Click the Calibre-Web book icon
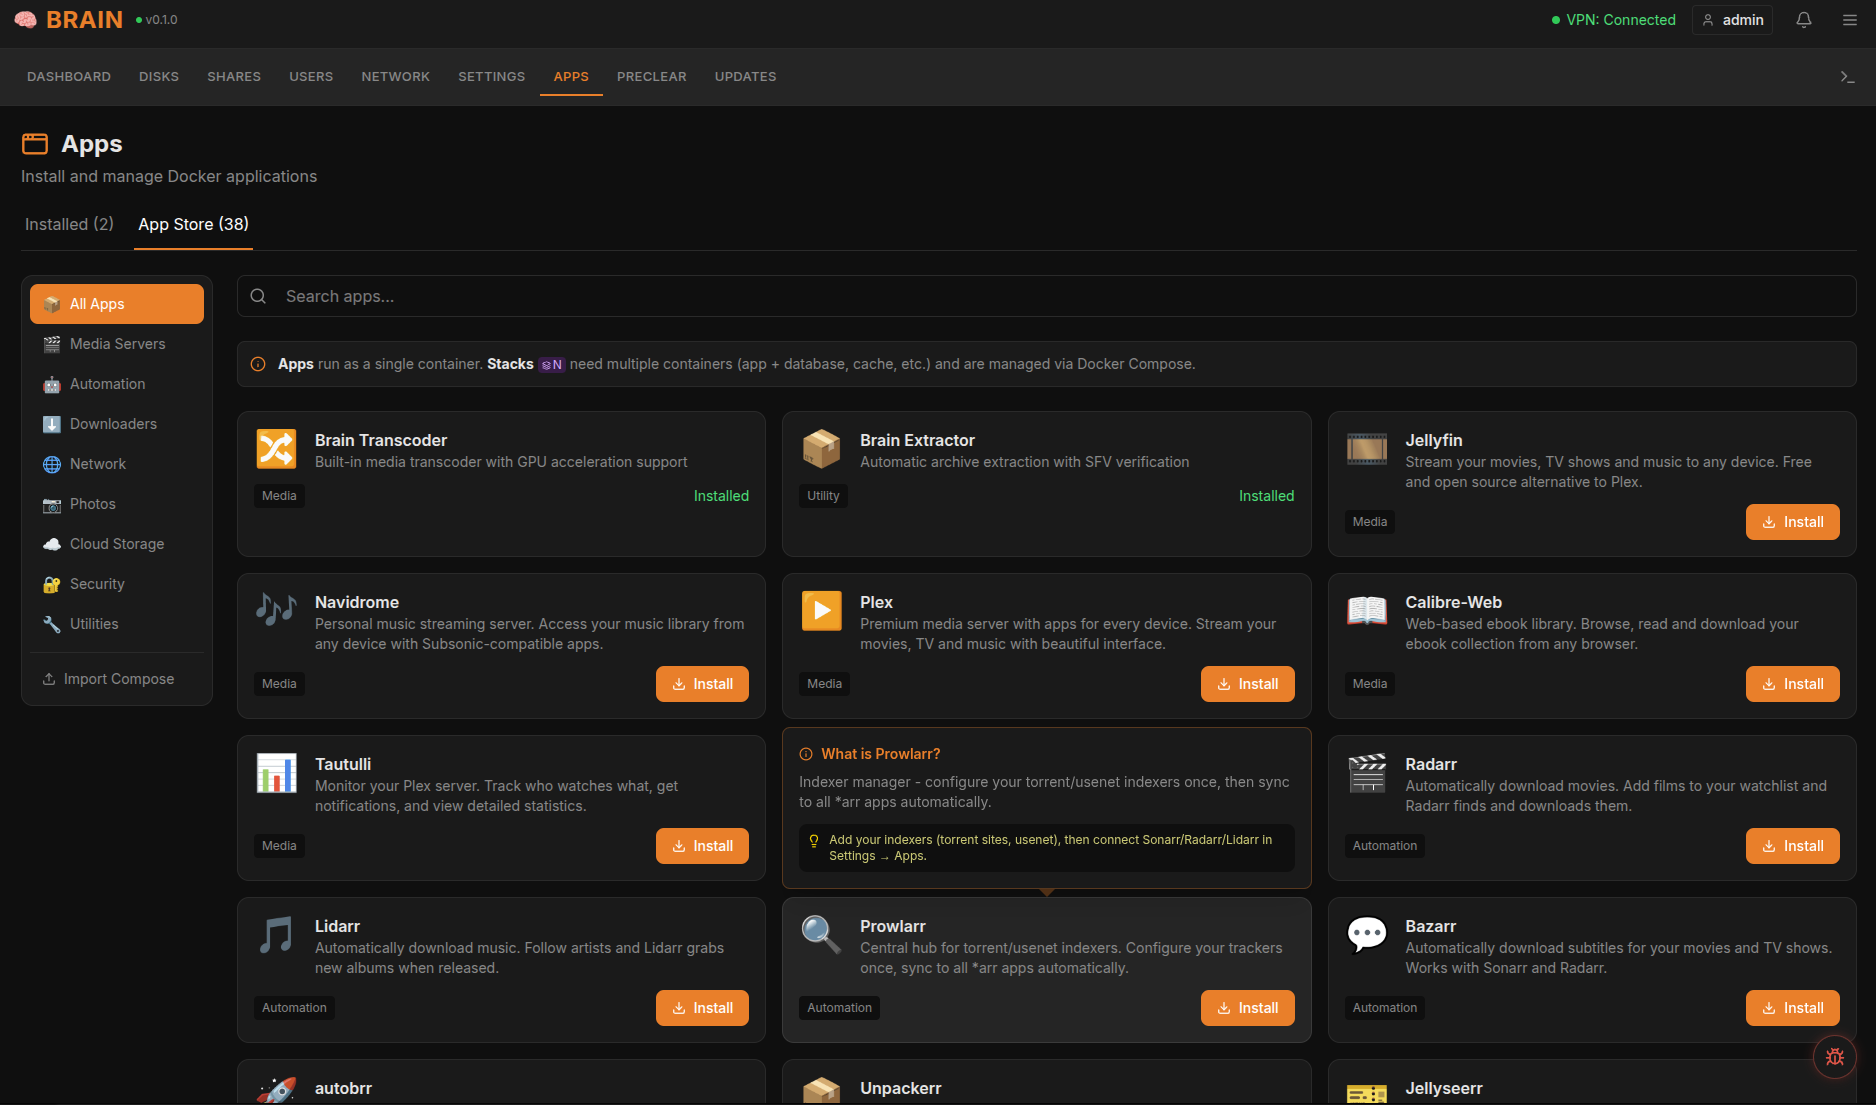The image size is (1876, 1105). 1366,611
